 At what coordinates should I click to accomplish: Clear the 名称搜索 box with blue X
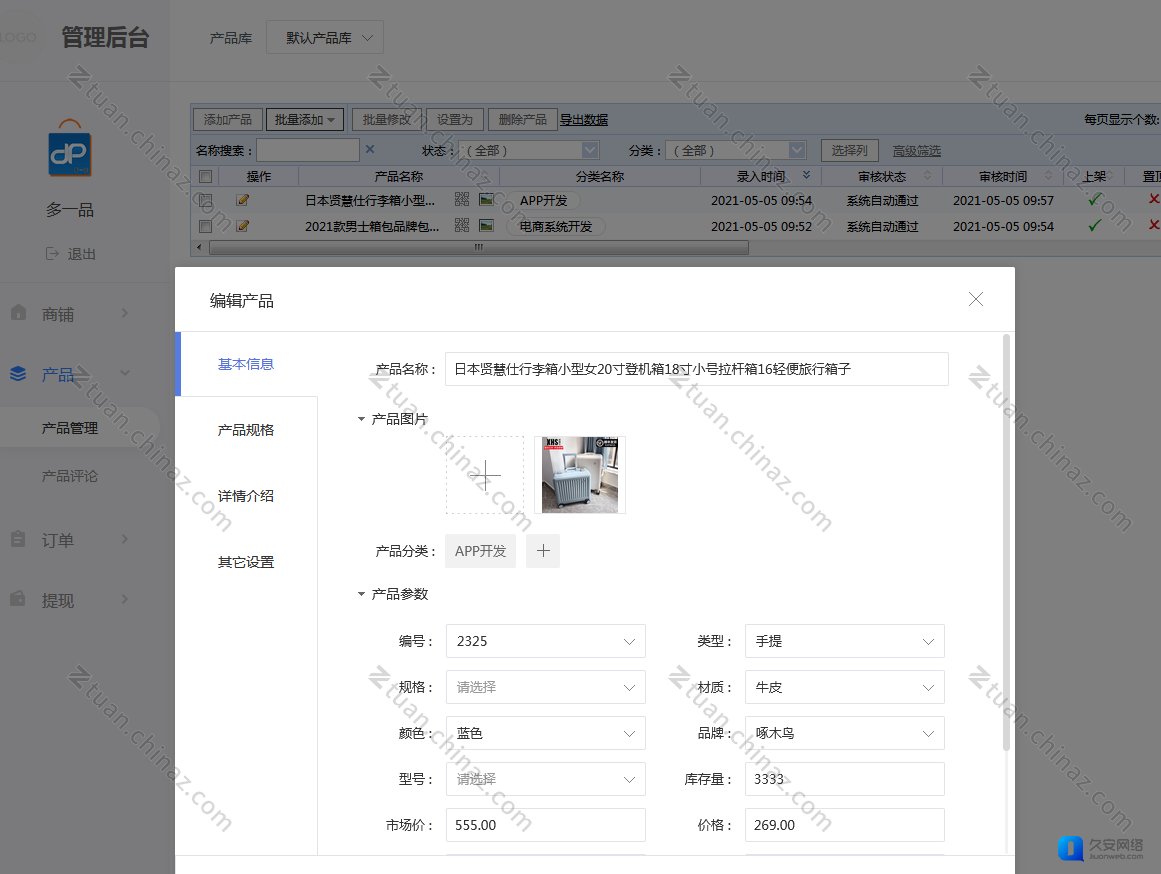coord(370,150)
